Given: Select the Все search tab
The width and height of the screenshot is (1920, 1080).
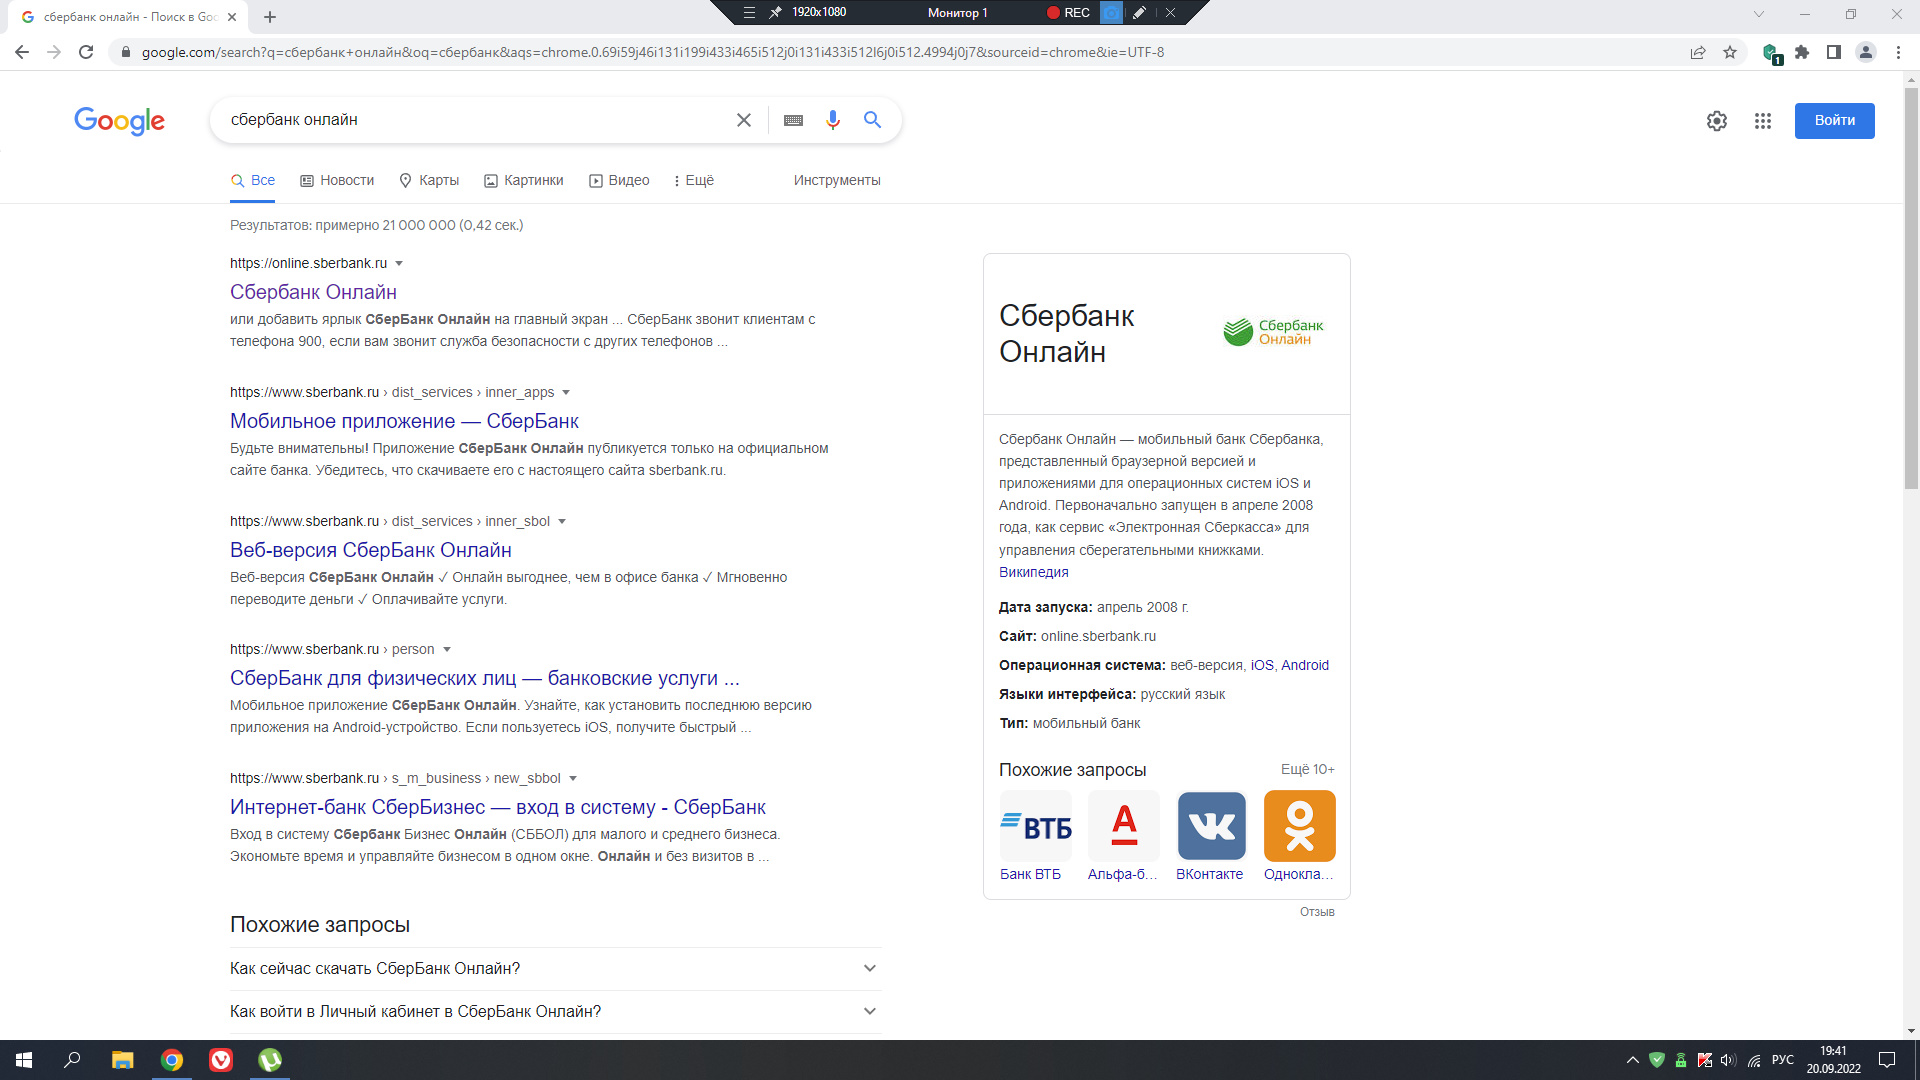Looking at the screenshot, I should click(x=253, y=181).
